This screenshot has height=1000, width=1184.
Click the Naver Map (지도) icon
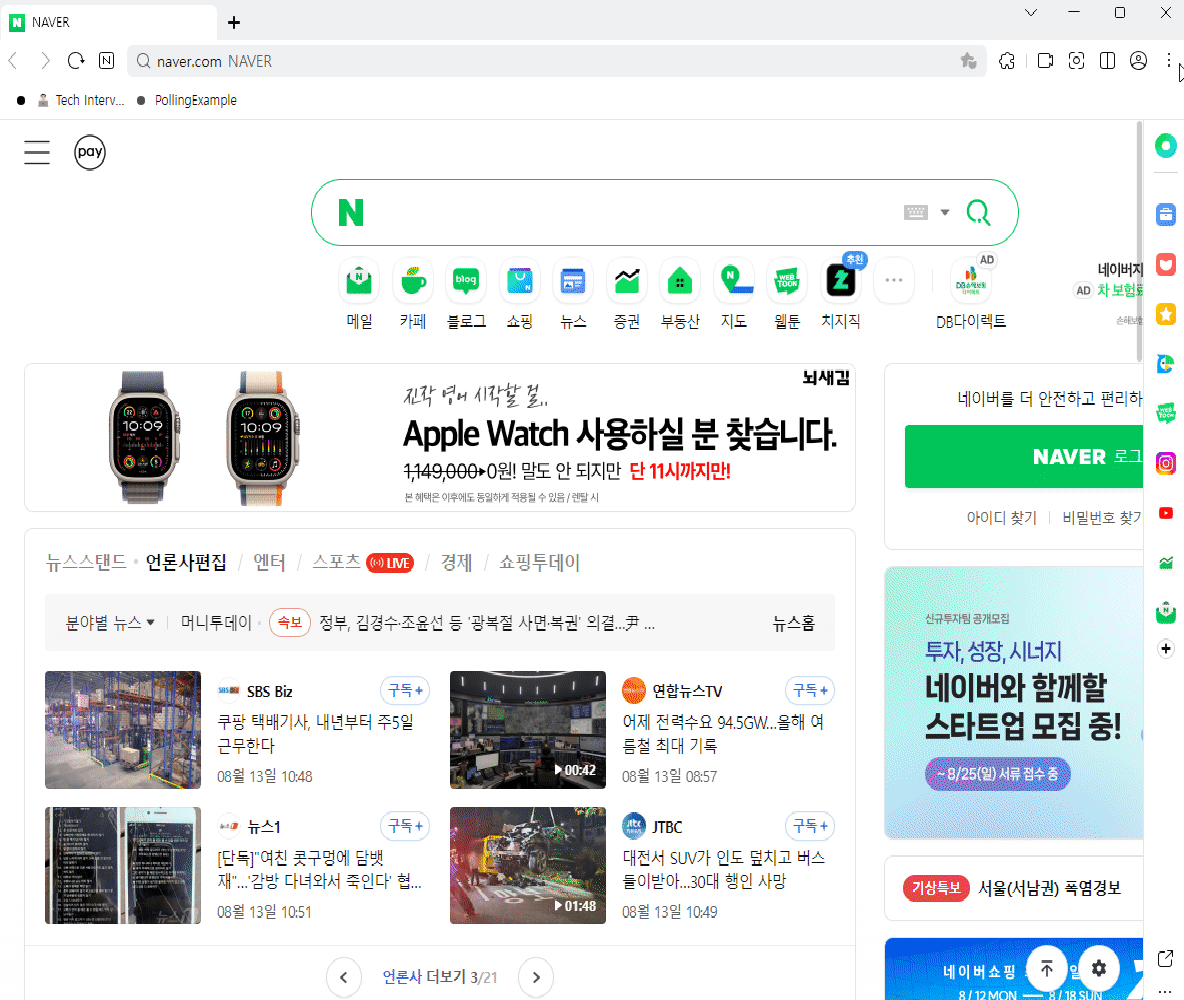pos(733,282)
